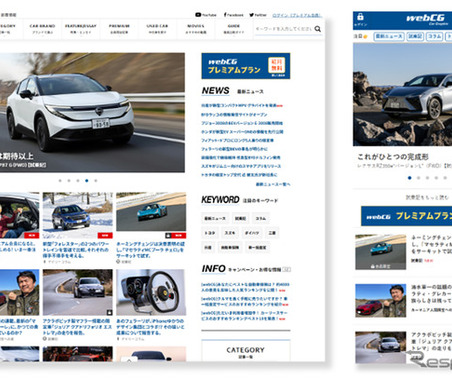Open the PREMIUM menu

pos(119,29)
